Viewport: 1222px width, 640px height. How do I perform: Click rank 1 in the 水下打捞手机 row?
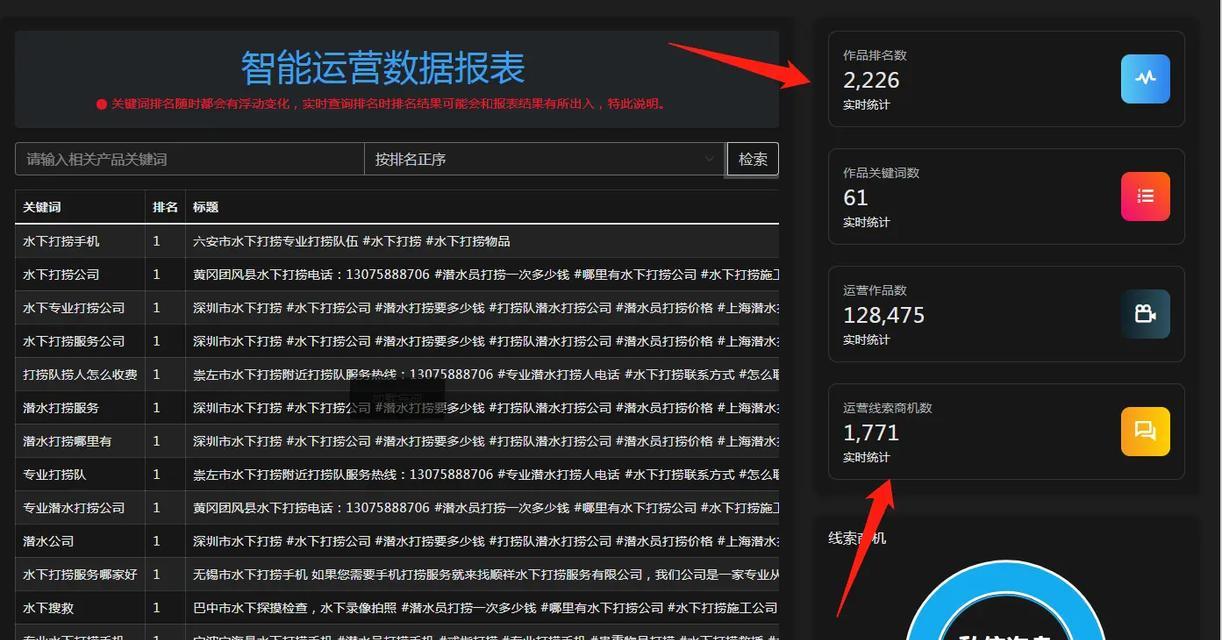(157, 241)
